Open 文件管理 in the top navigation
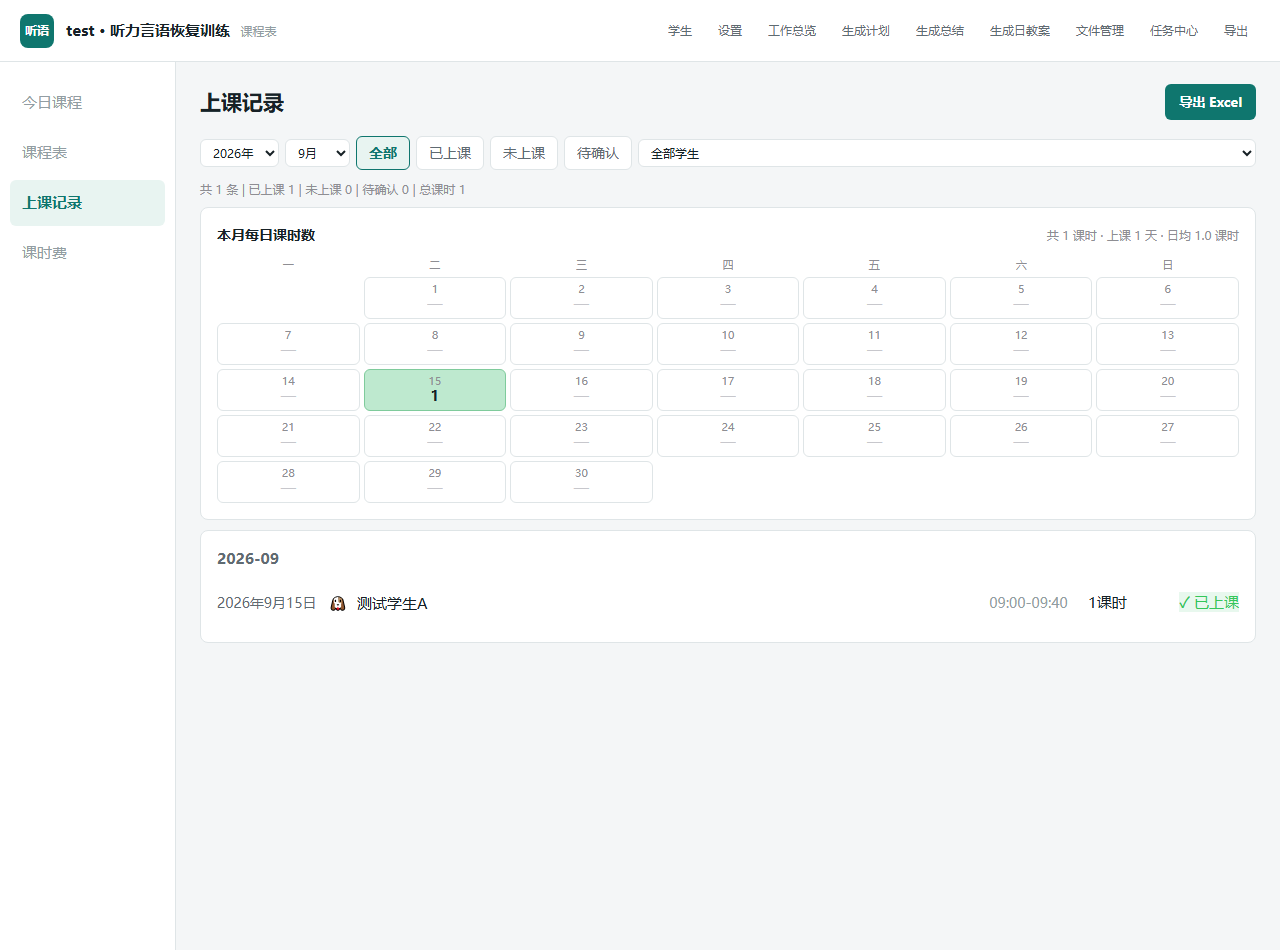 click(x=1100, y=31)
